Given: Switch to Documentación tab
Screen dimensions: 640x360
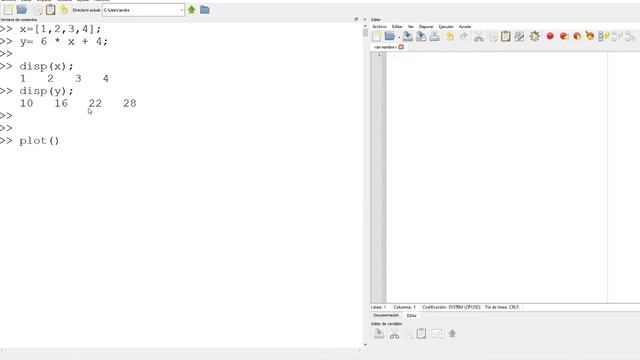Looking at the screenshot, I should (x=386, y=316).
